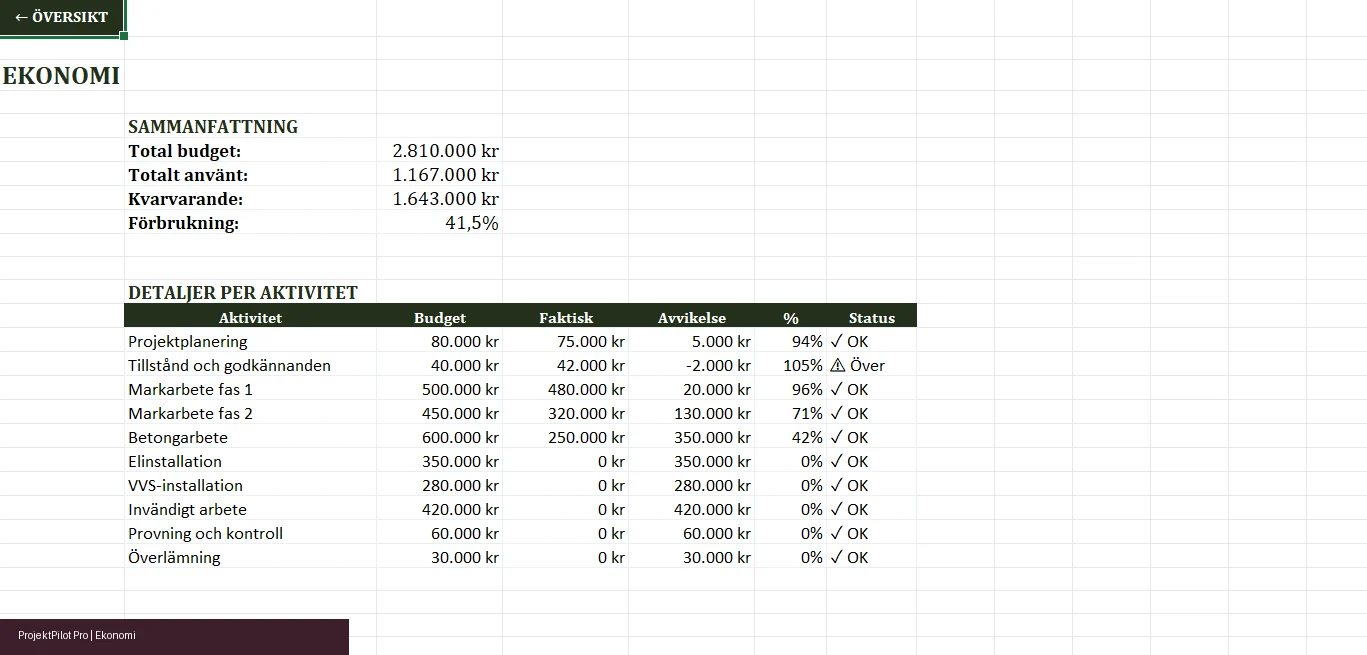
Task: Click the 280.000 kr VVS budget cell
Action: [x=460, y=485]
